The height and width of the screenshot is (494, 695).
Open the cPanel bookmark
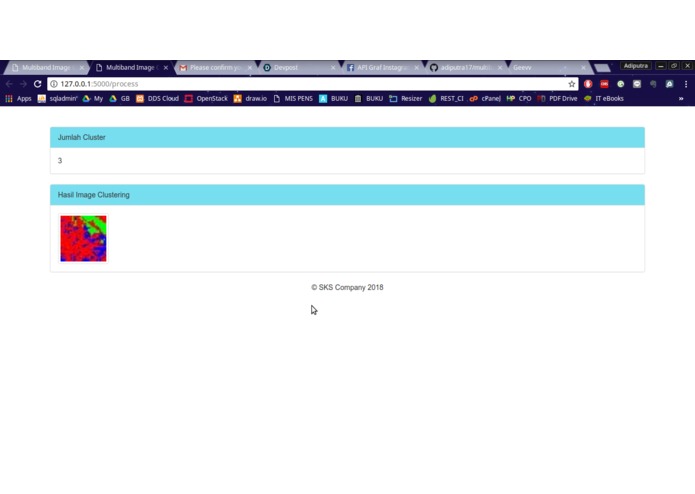(485, 98)
